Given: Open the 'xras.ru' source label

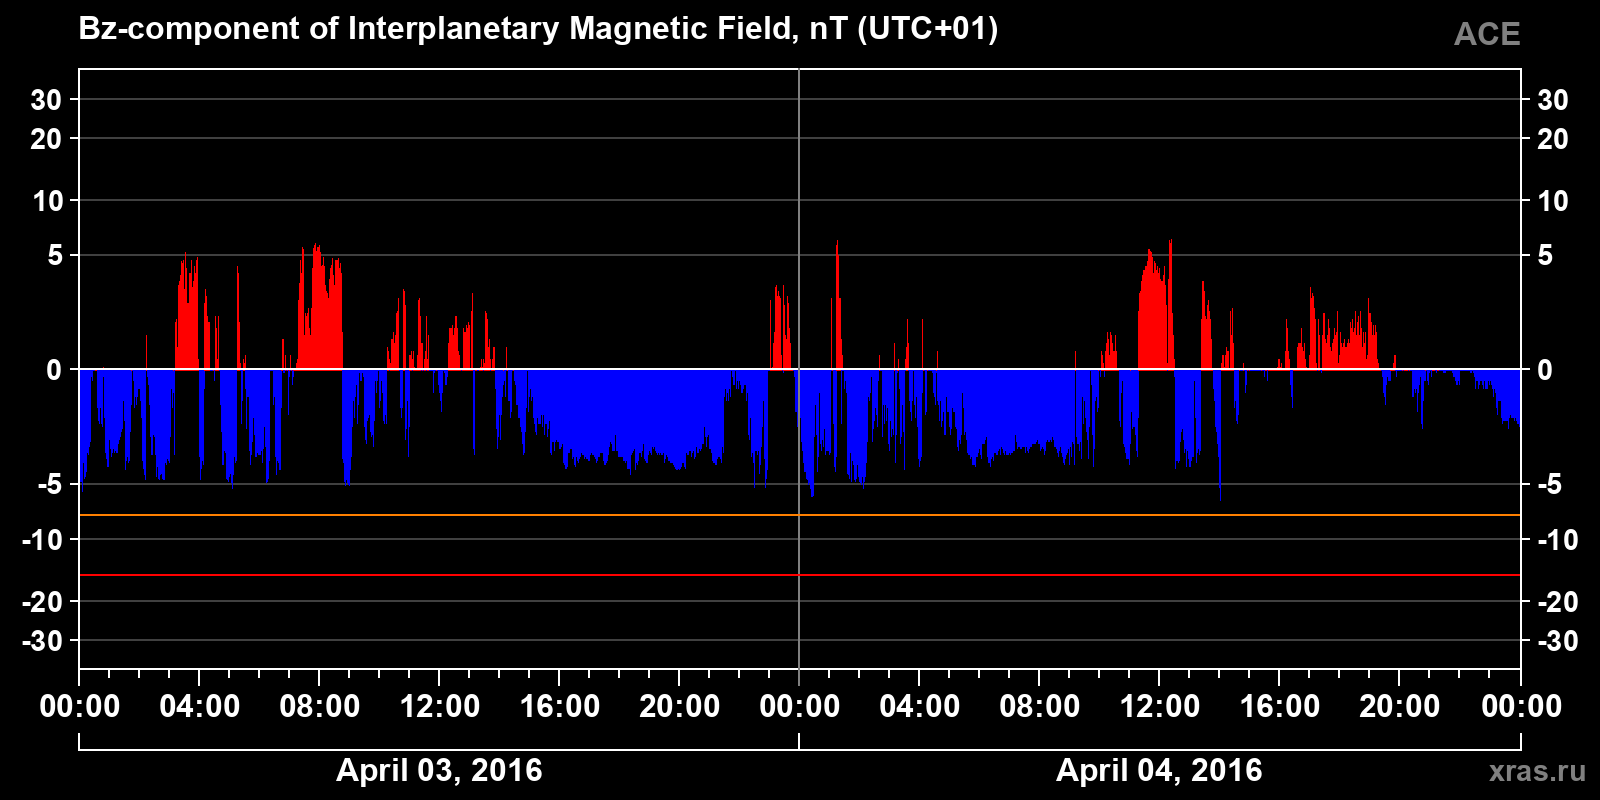Looking at the screenshot, I should tap(1537, 771).
